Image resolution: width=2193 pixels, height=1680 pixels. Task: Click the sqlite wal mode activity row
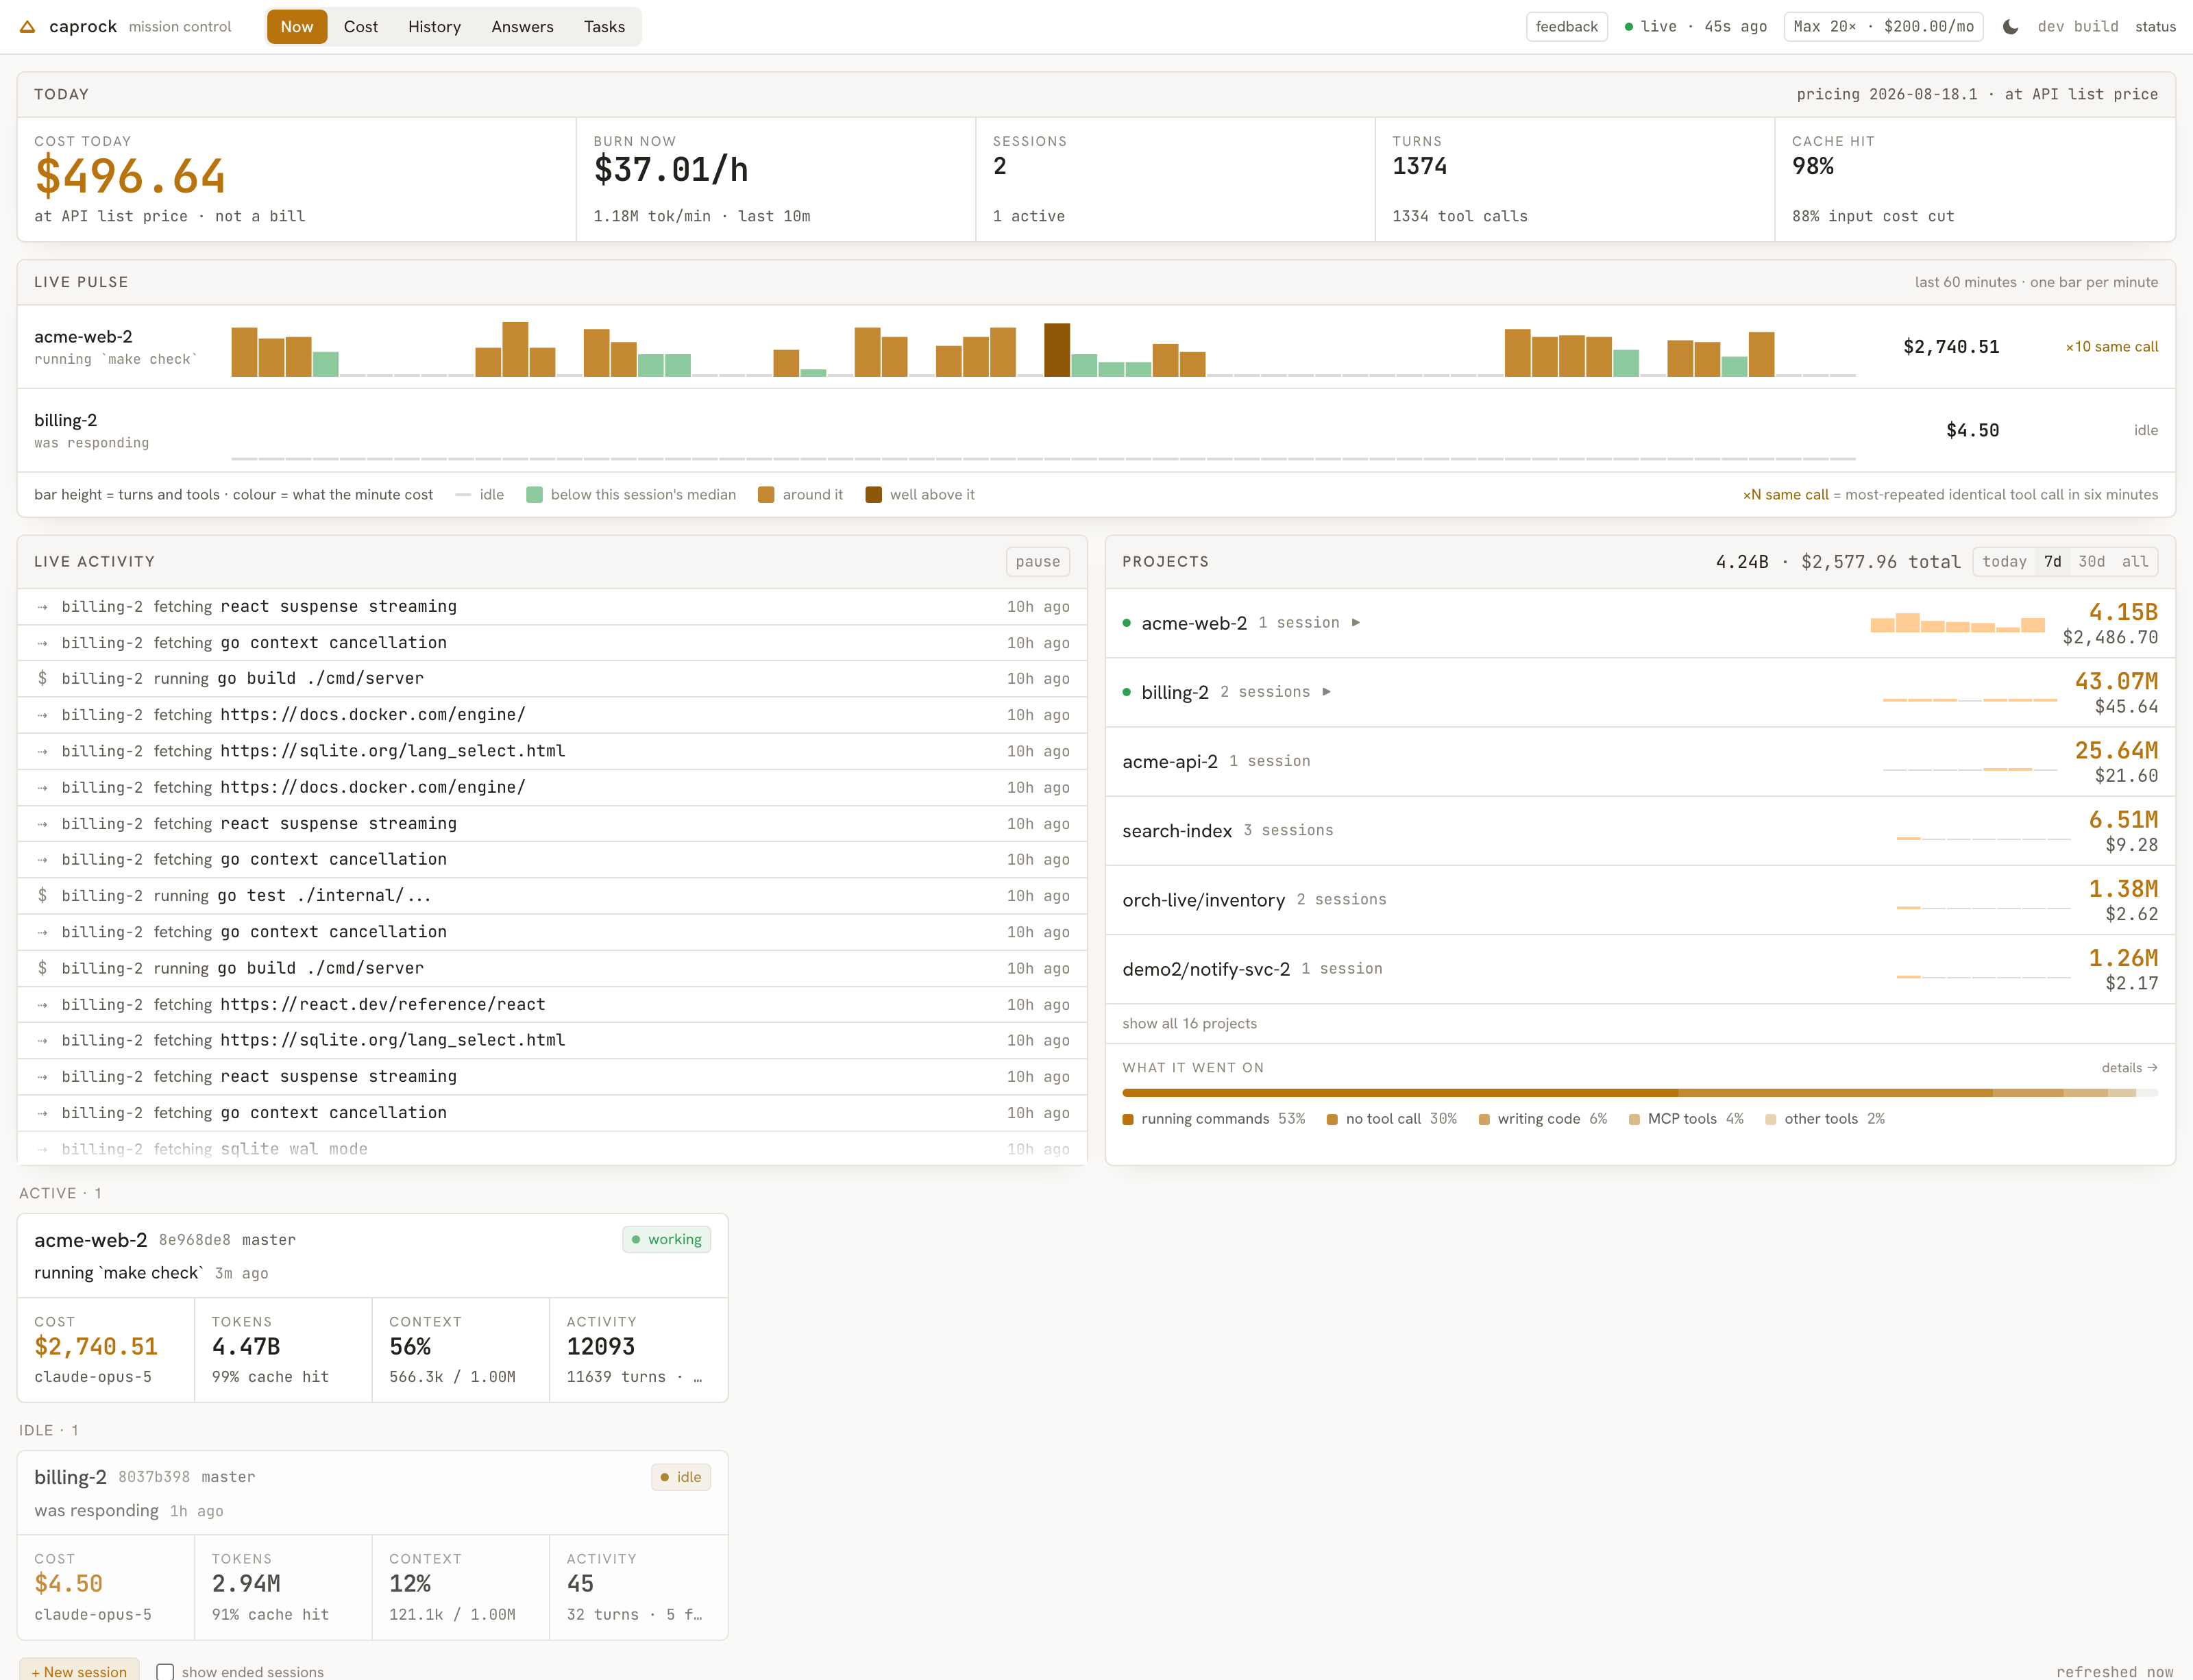[x=552, y=1149]
